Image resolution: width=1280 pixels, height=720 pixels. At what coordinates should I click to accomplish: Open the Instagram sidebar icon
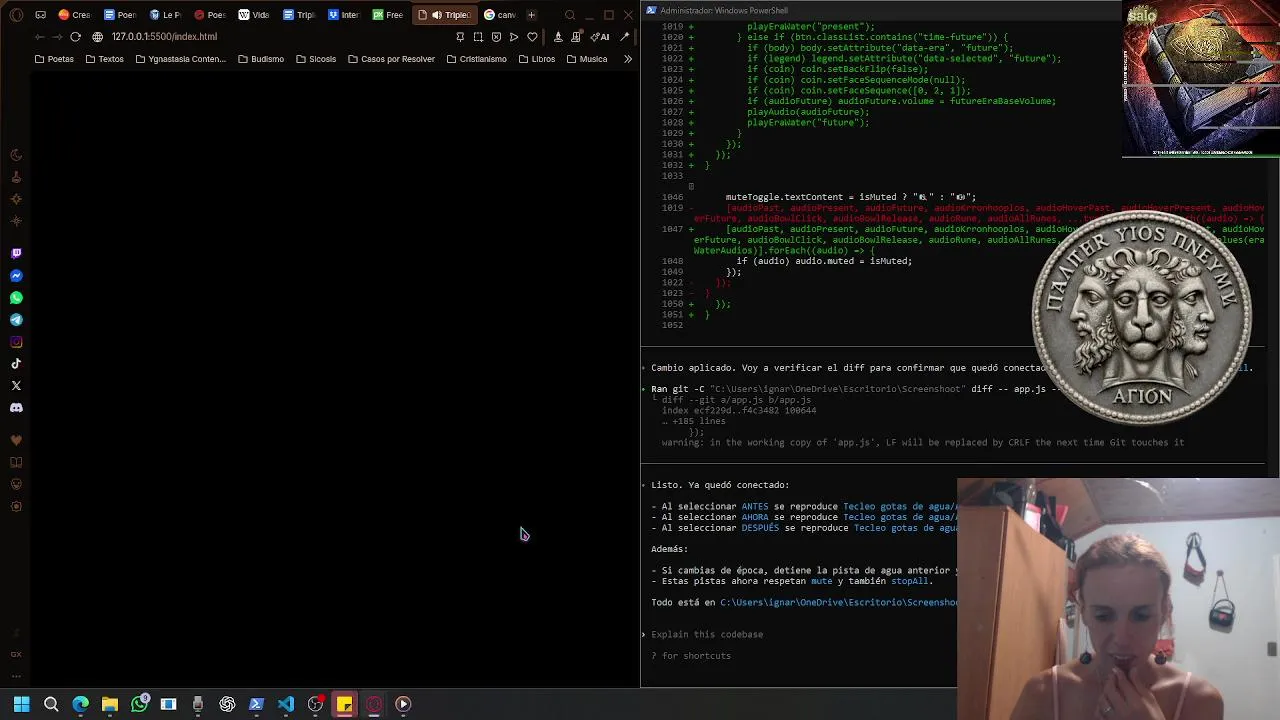pos(16,342)
